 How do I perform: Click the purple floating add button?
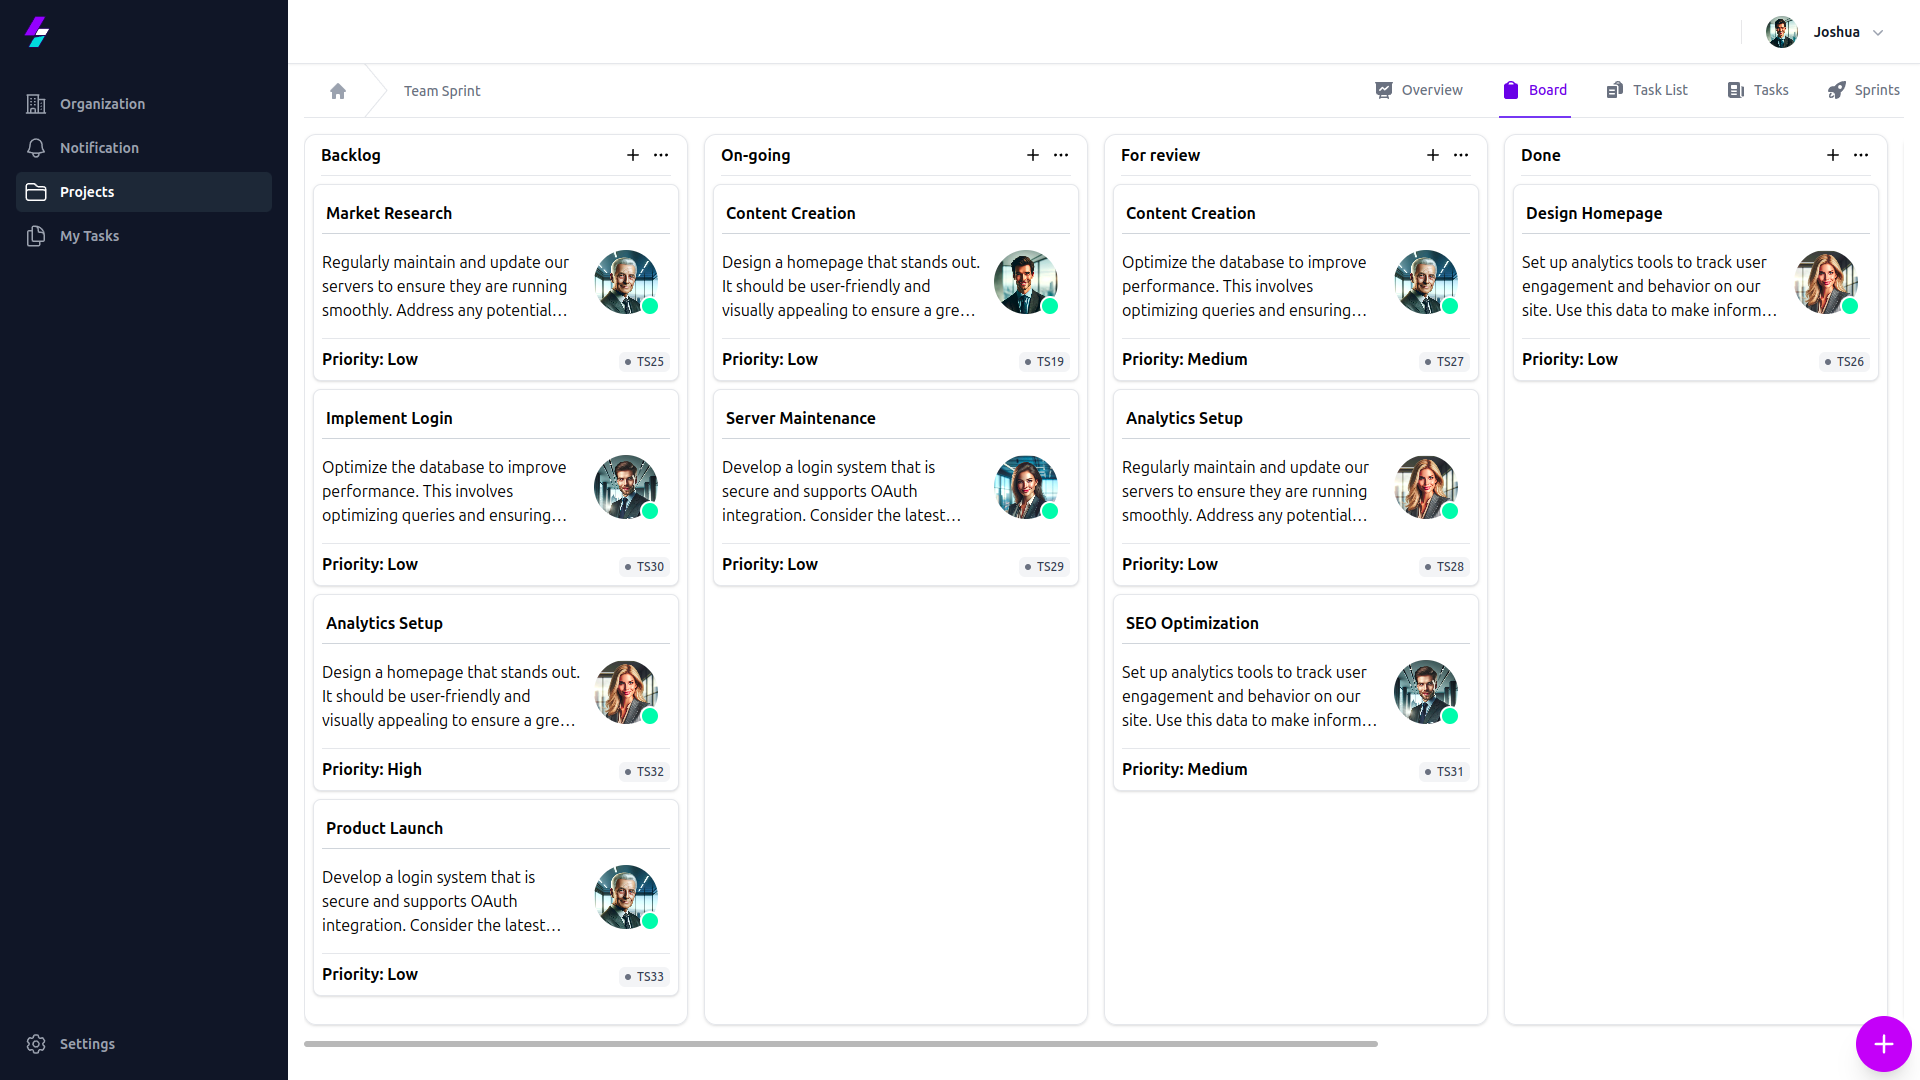1883,1044
